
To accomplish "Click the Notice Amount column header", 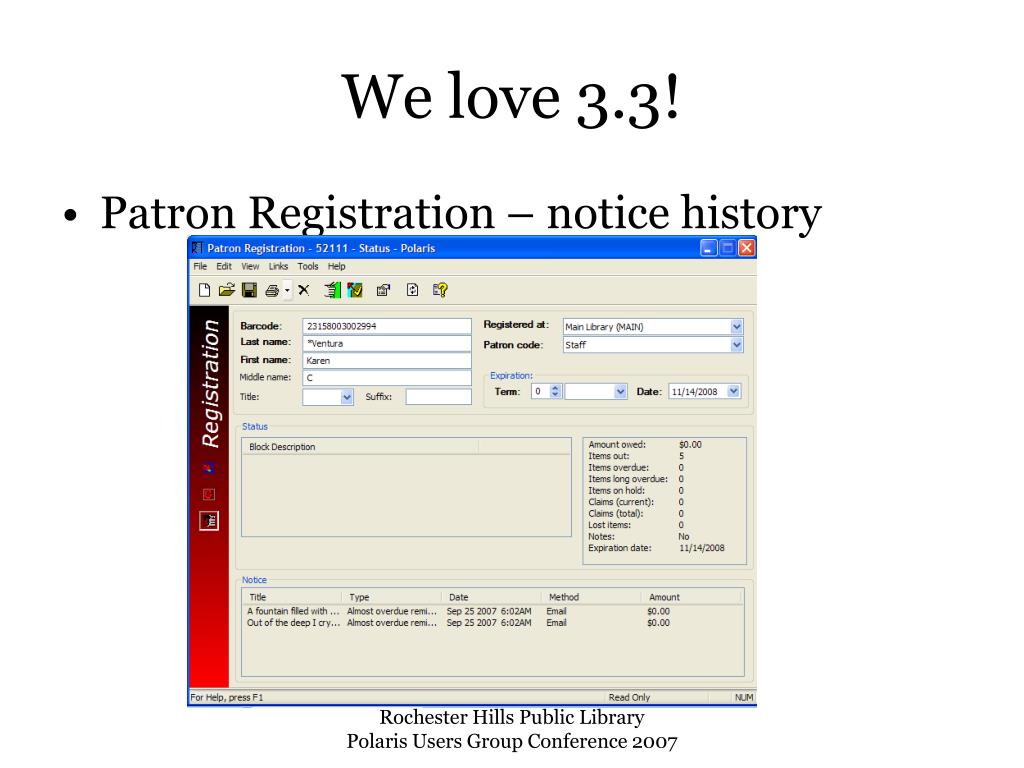I will [x=692, y=597].
